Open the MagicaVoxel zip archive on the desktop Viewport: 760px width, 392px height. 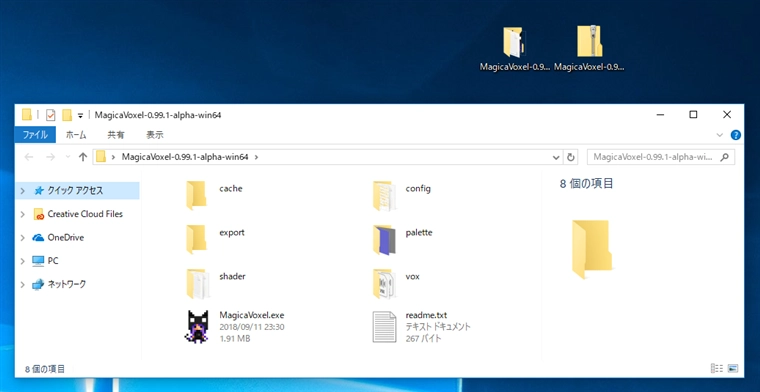pyautogui.click(x=589, y=42)
